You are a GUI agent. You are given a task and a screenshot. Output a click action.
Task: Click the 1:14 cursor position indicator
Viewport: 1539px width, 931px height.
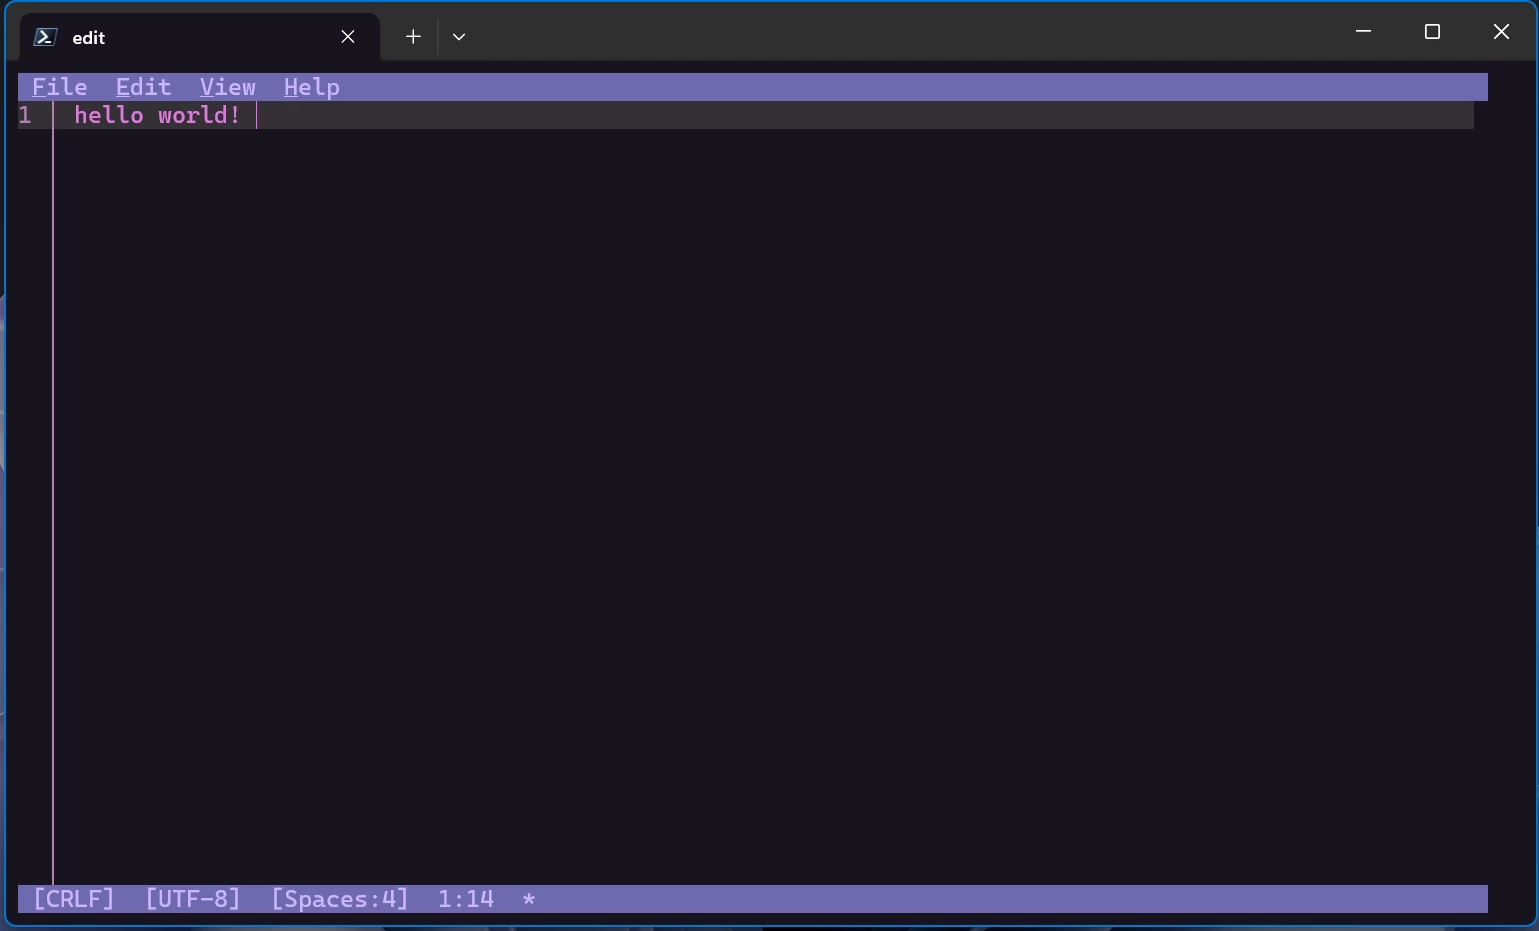pyautogui.click(x=464, y=898)
